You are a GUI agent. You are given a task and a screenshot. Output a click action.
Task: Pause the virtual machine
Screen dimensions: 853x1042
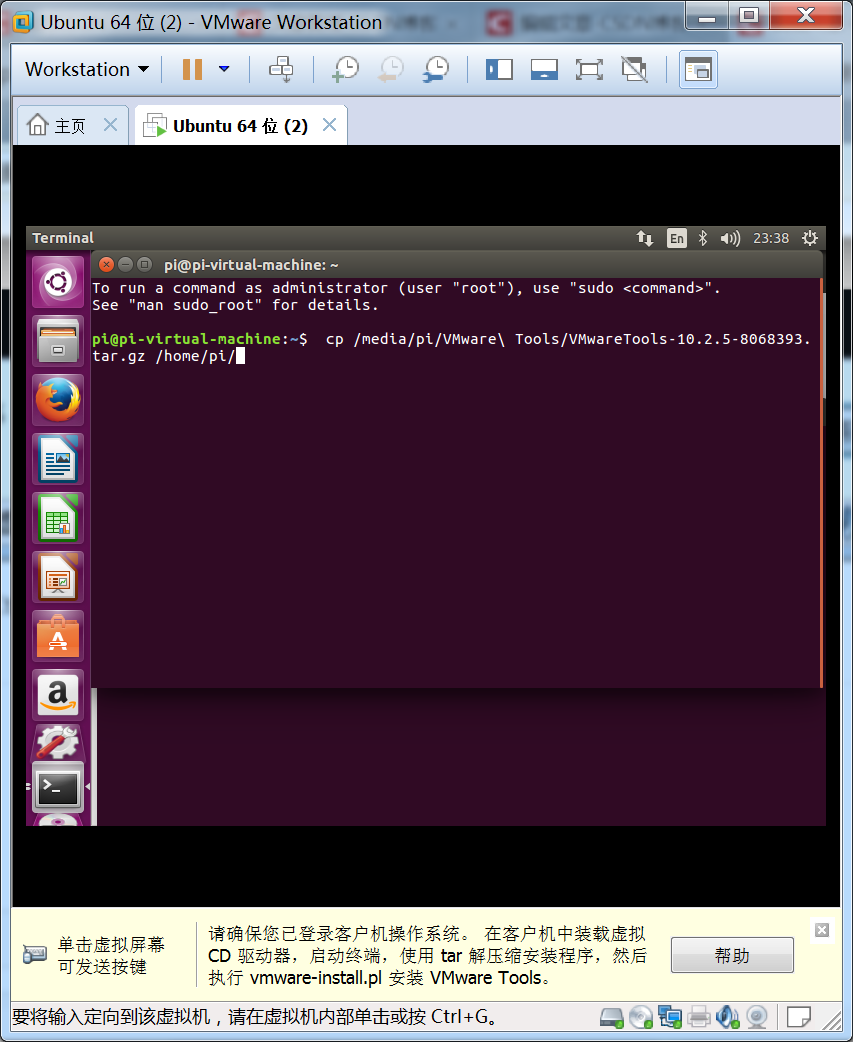coord(192,69)
